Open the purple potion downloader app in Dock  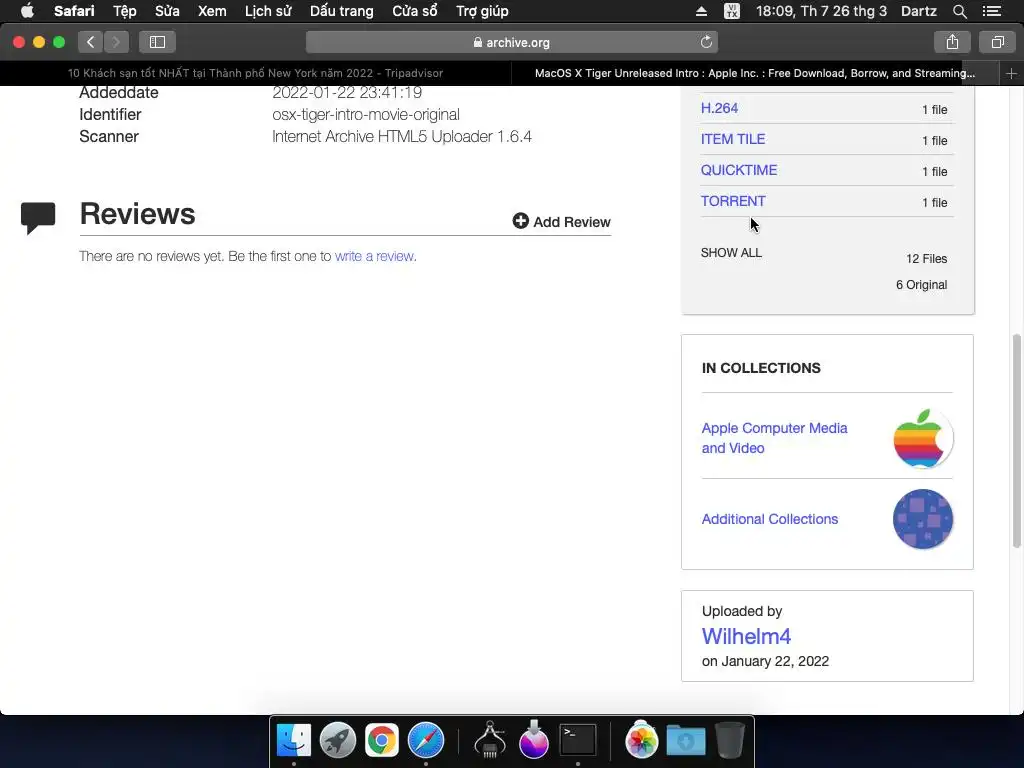[534, 739]
